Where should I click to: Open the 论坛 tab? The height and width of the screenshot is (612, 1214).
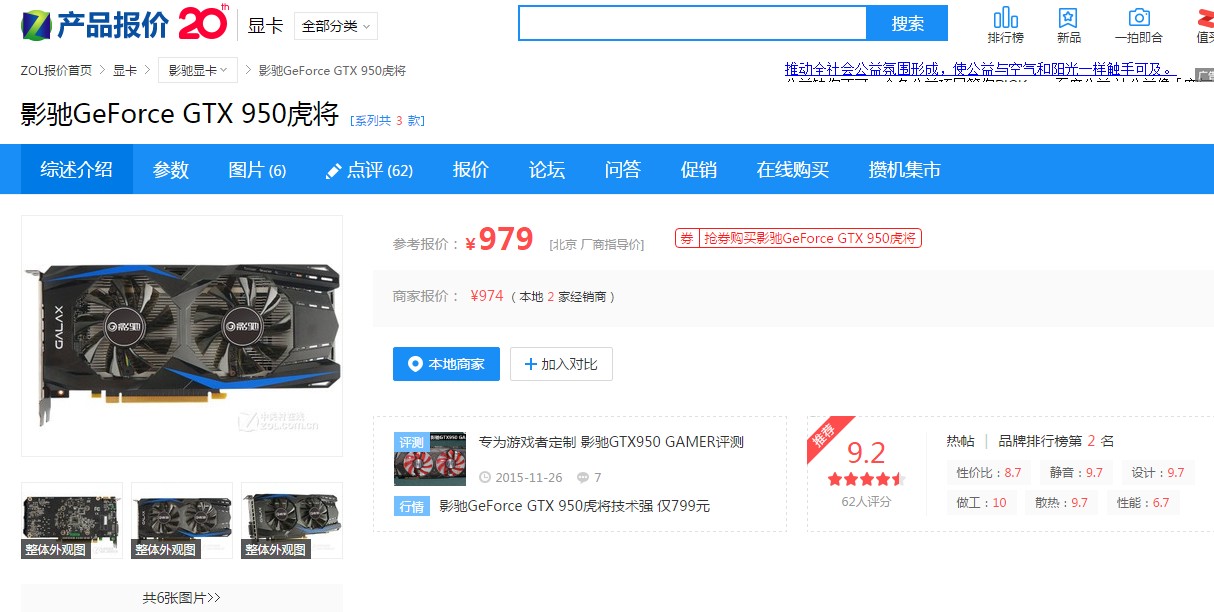click(x=547, y=170)
